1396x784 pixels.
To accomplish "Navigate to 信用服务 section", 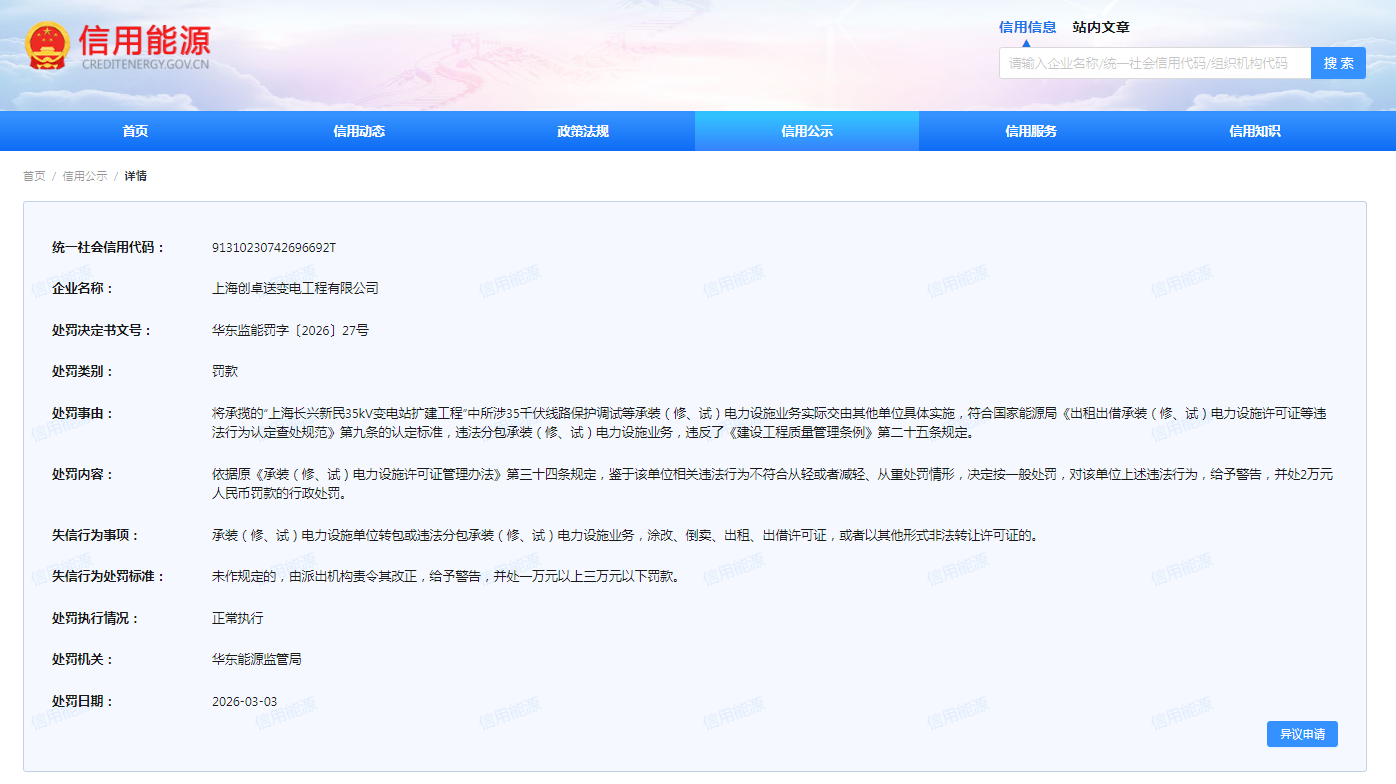I will pos(1030,130).
